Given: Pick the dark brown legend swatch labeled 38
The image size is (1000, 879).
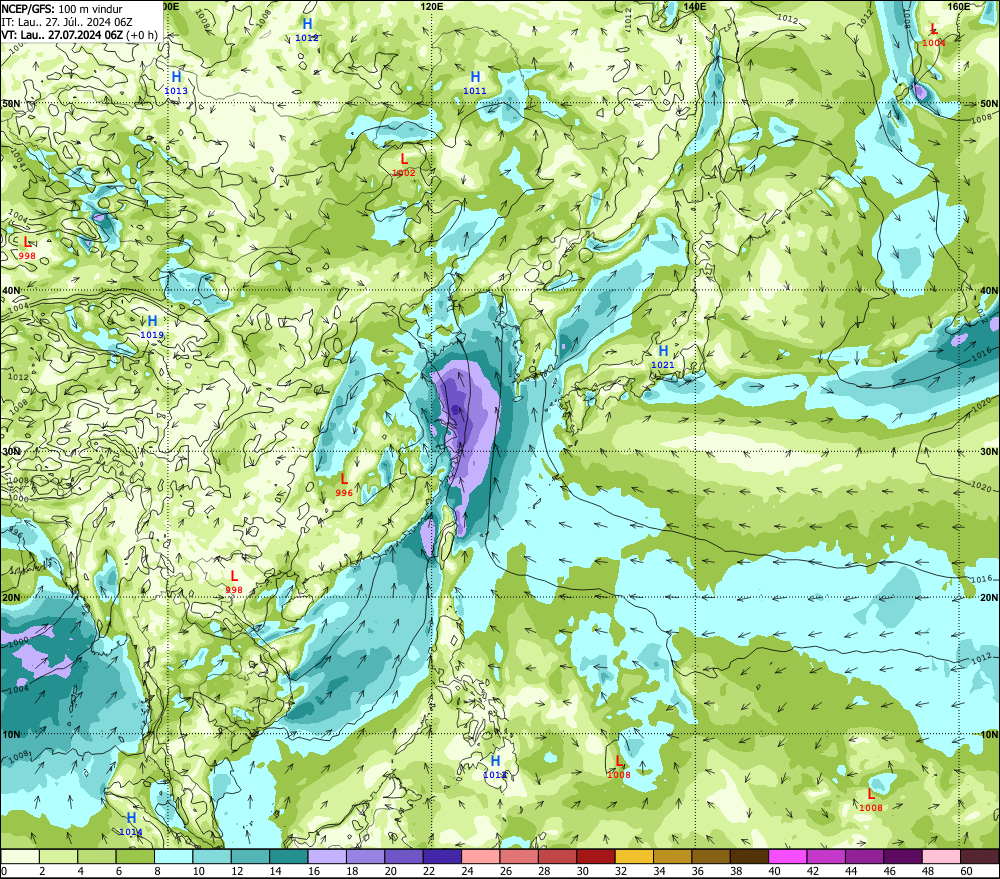Looking at the screenshot, I should [x=749, y=856].
